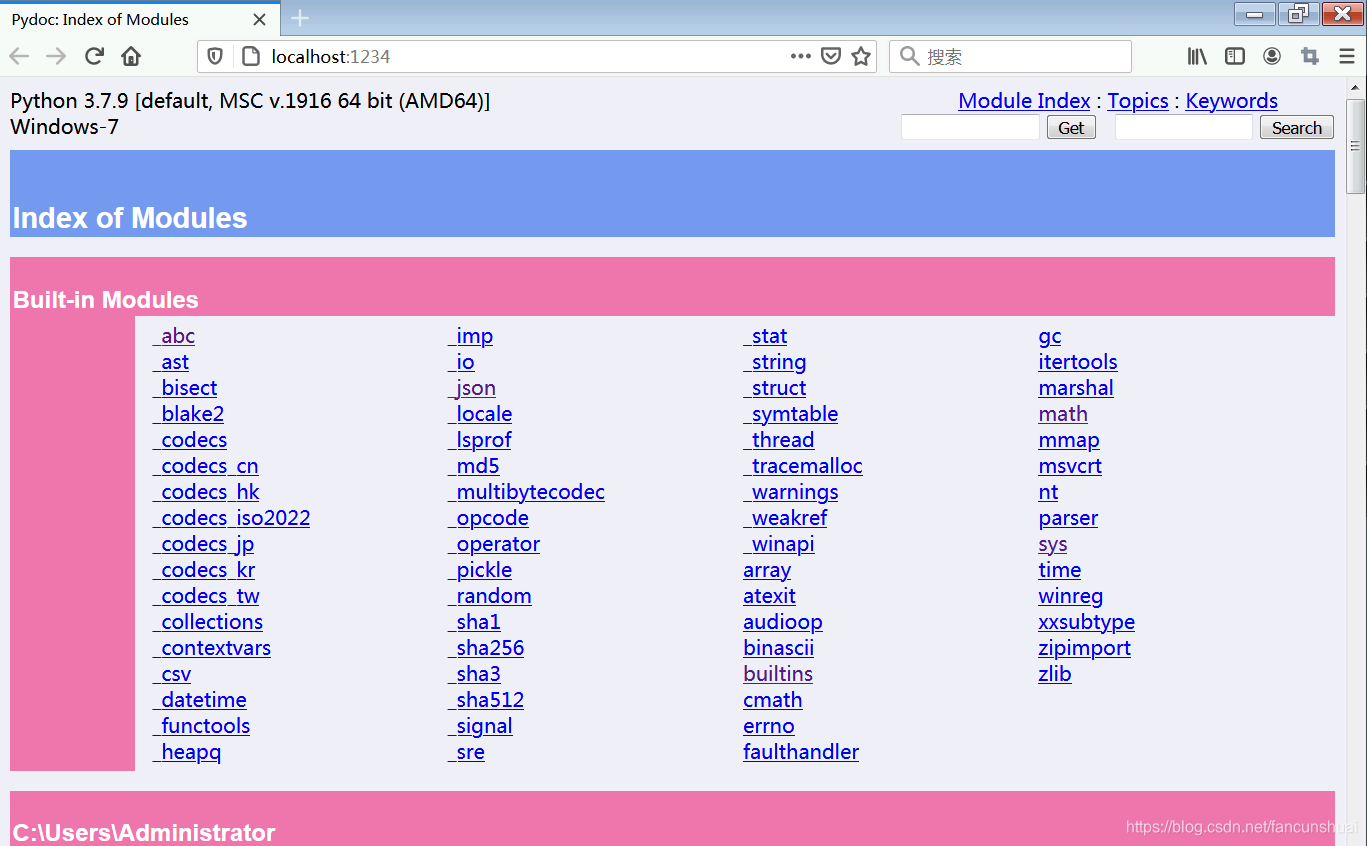This screenshot has width=1367, height=846.
Task: Open Firefox account menu
Action: (1272, 57)
